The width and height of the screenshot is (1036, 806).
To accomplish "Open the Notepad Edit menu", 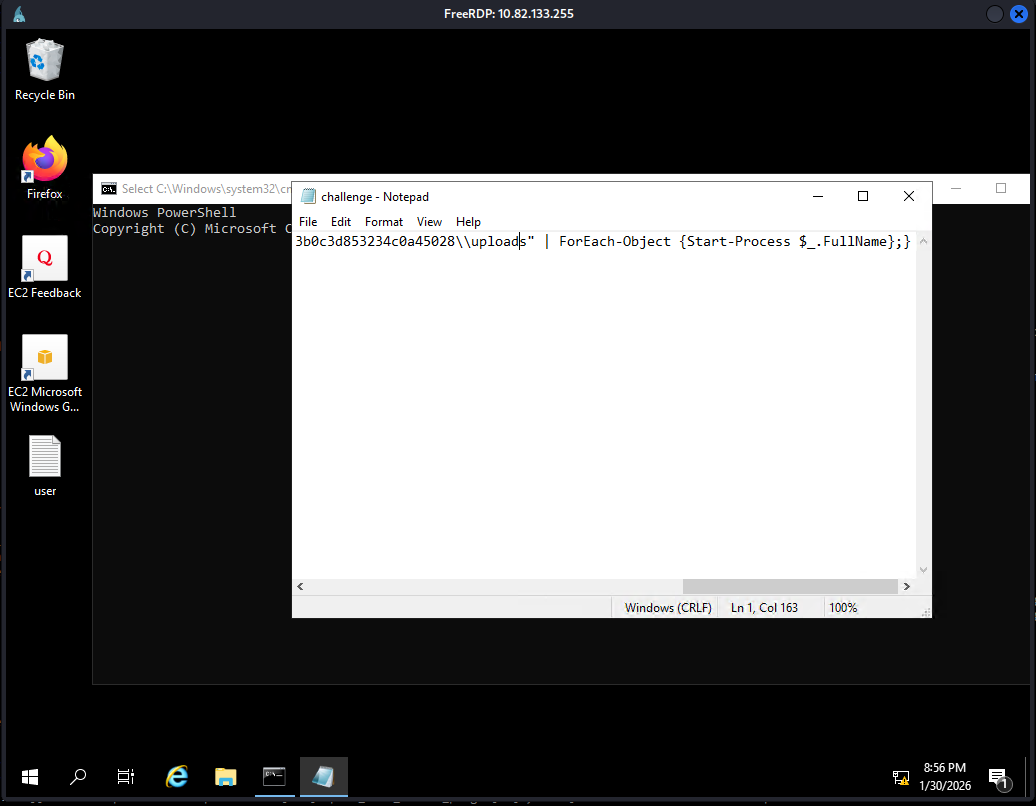I will click(341, 222).
